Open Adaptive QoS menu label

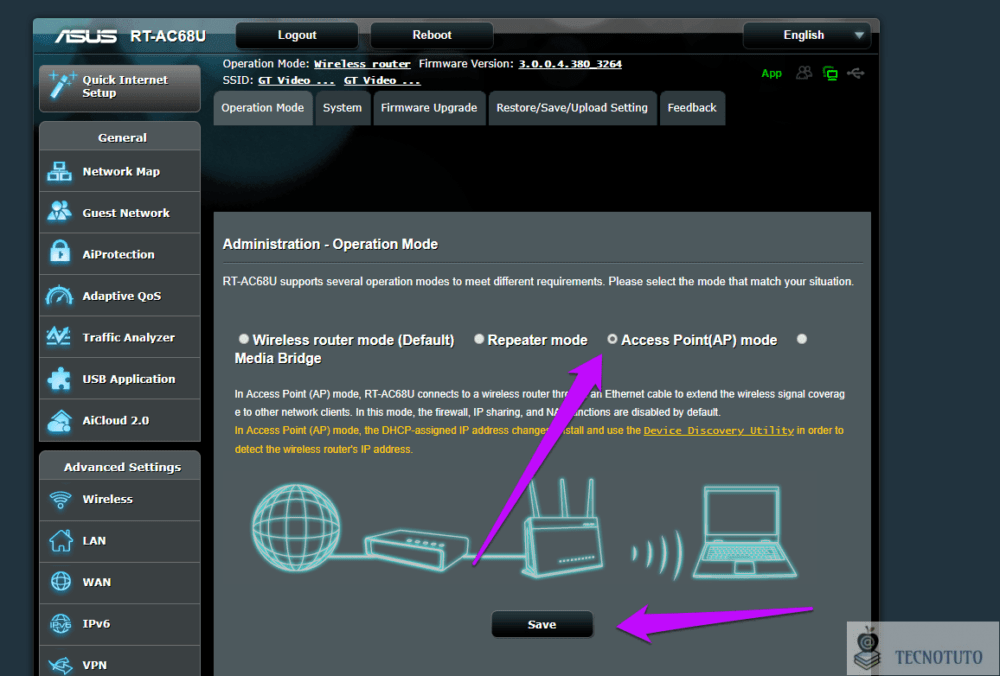[122, 296]
